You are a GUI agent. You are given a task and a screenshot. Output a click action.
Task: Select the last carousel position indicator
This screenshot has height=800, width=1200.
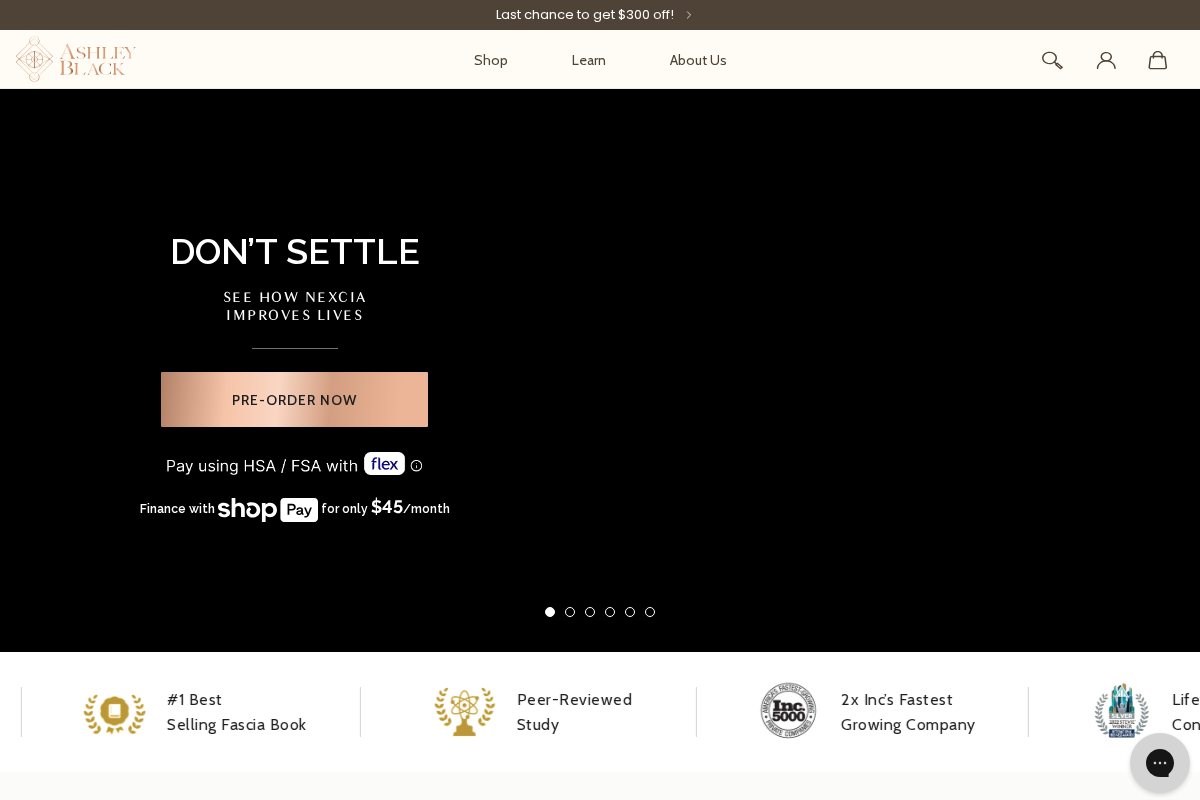[x=650, y=611]
